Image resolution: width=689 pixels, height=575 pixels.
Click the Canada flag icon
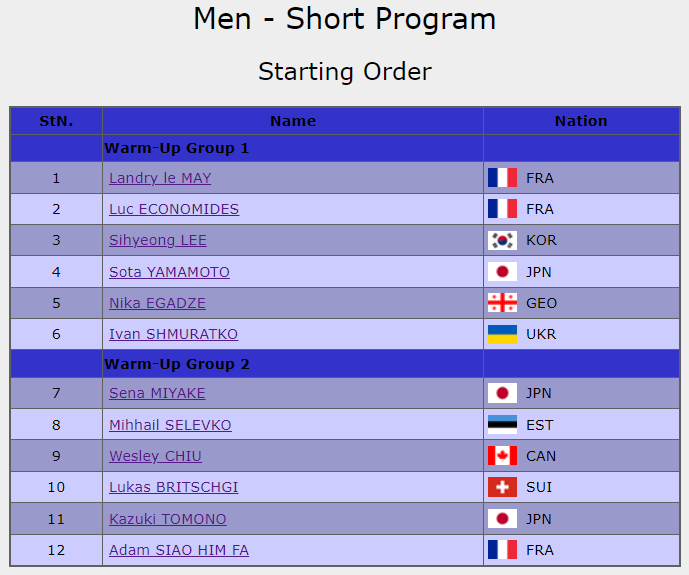pyautogui.click(x=502, y=456)
